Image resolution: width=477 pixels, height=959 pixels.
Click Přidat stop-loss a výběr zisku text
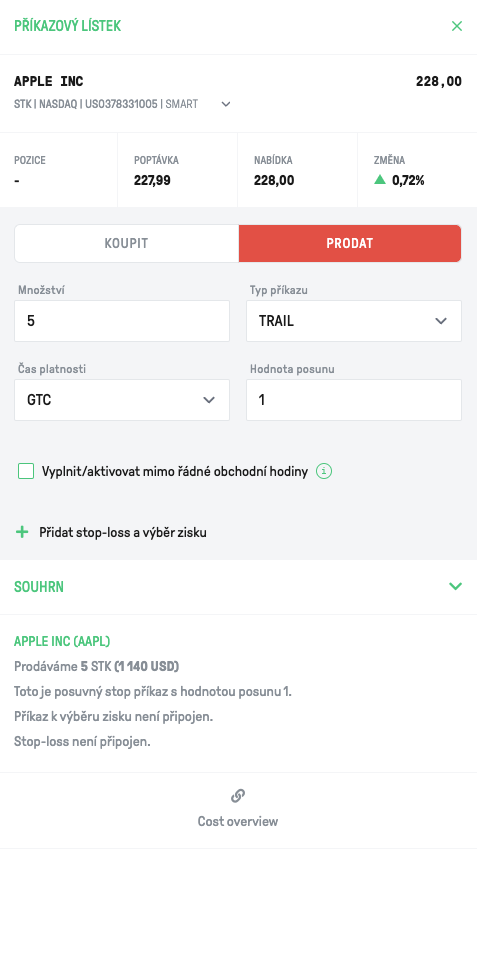click(x=123, y=533)
